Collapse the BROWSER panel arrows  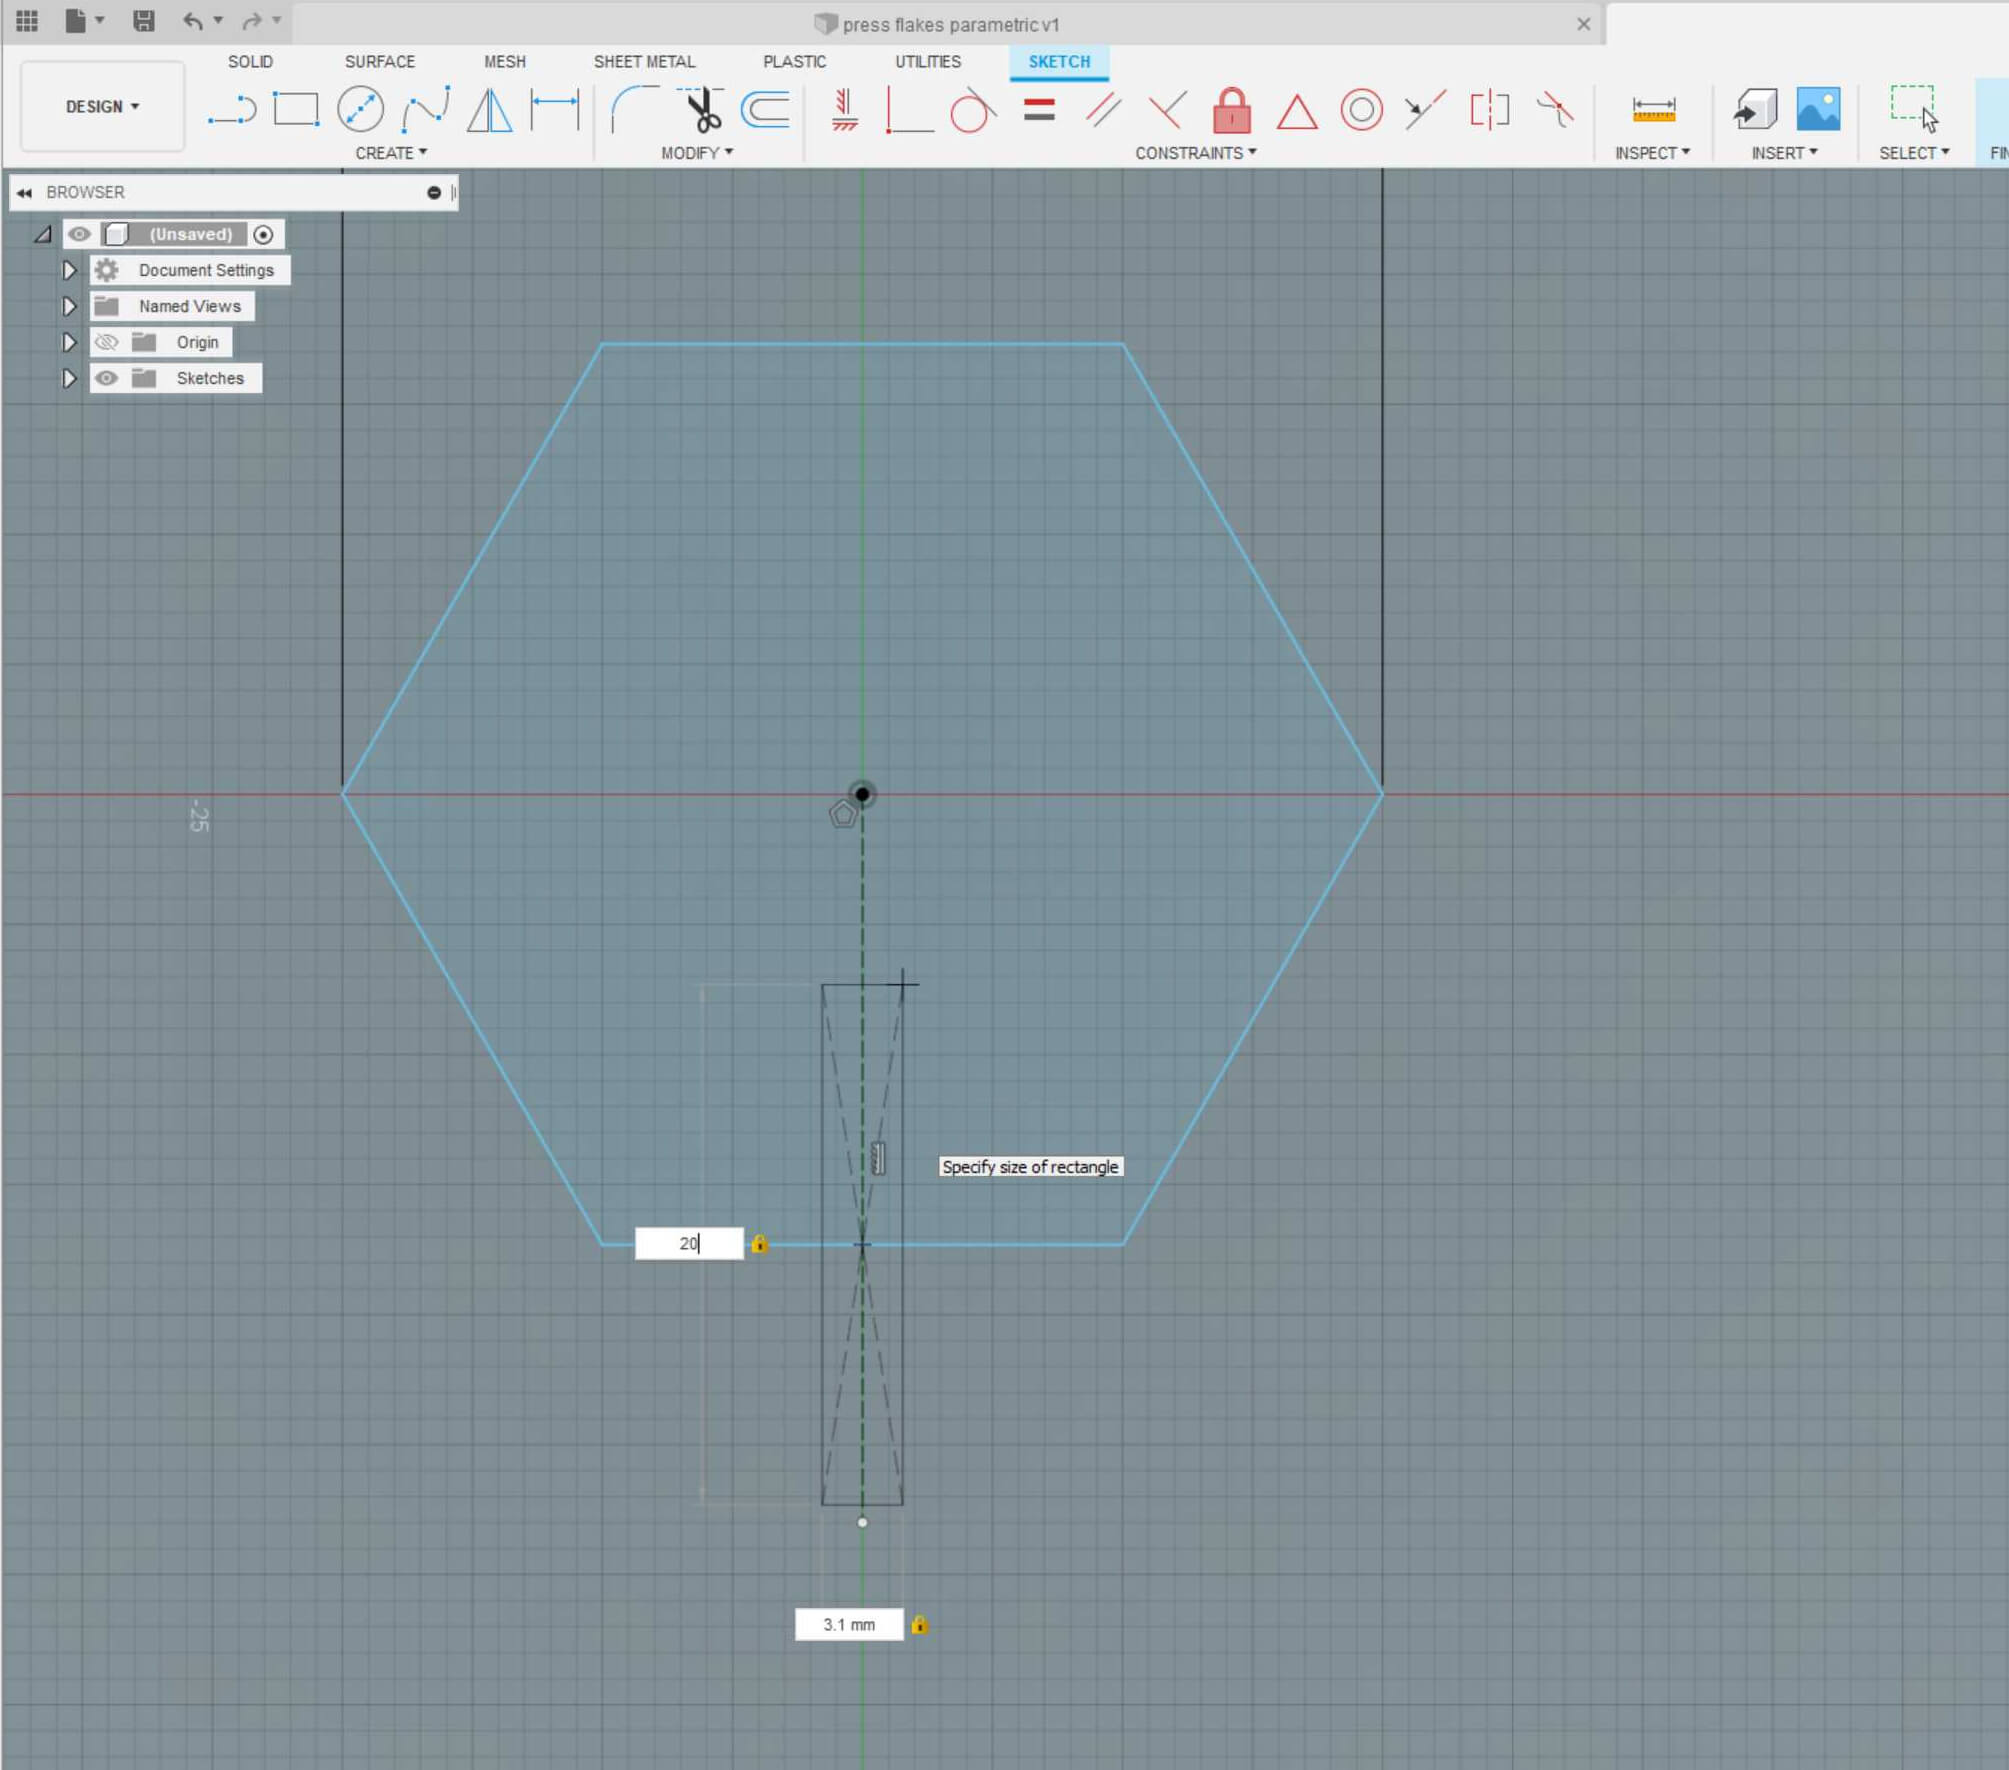[24, 192]
